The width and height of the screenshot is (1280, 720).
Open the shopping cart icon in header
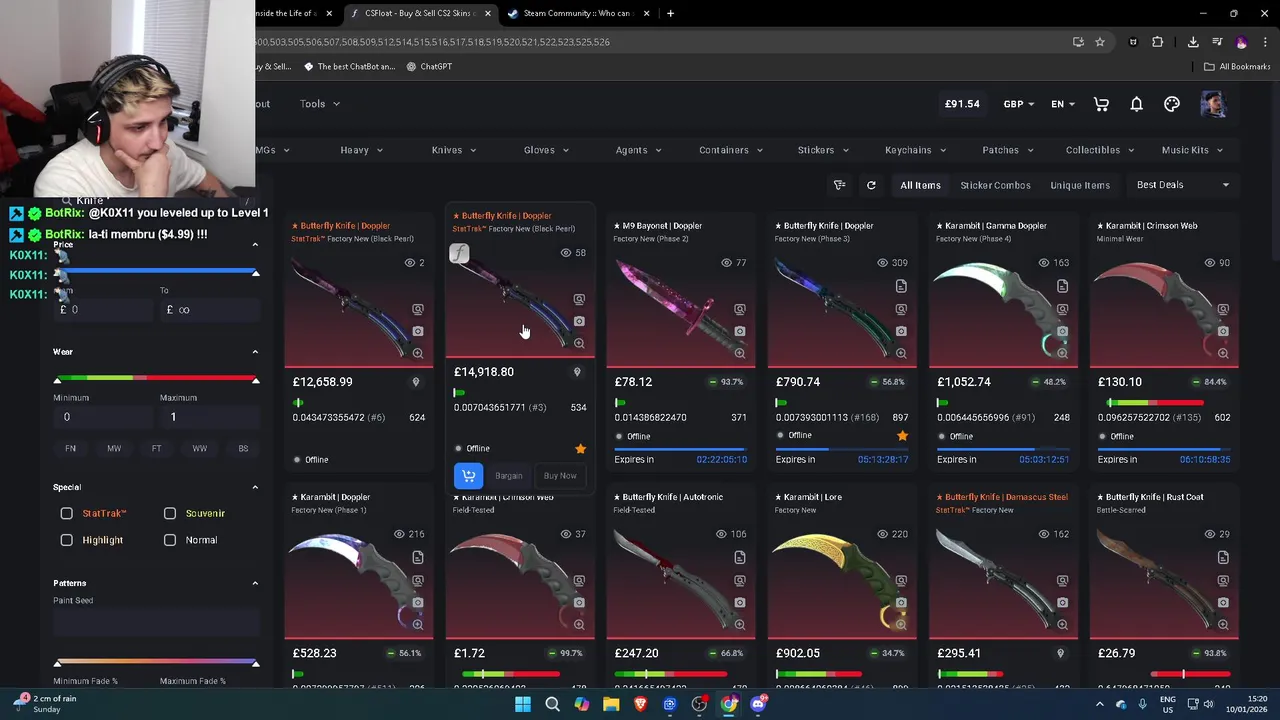click(x=1101, y=104)
